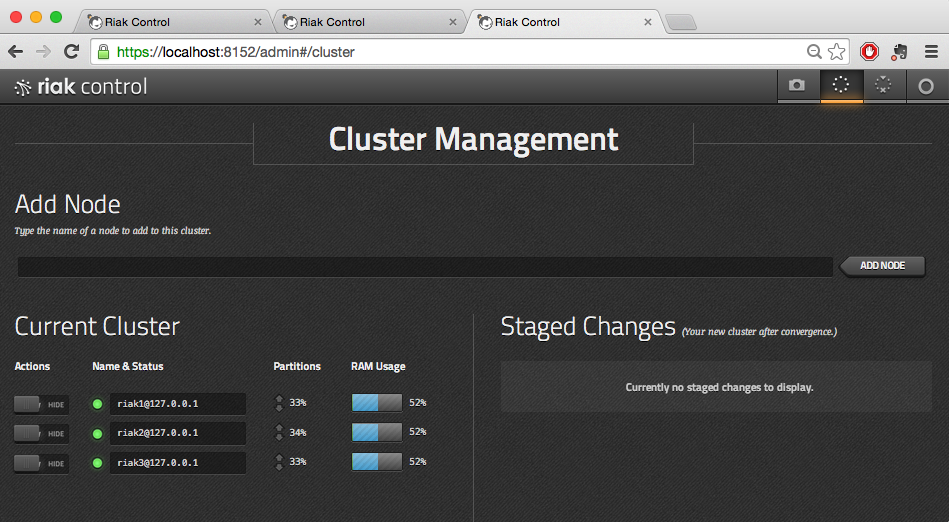Image resolution: width=949 pixels, height=522 pixels.
Task: Click the zoom magnifier in address bar
Action: [x=814, y=51]
